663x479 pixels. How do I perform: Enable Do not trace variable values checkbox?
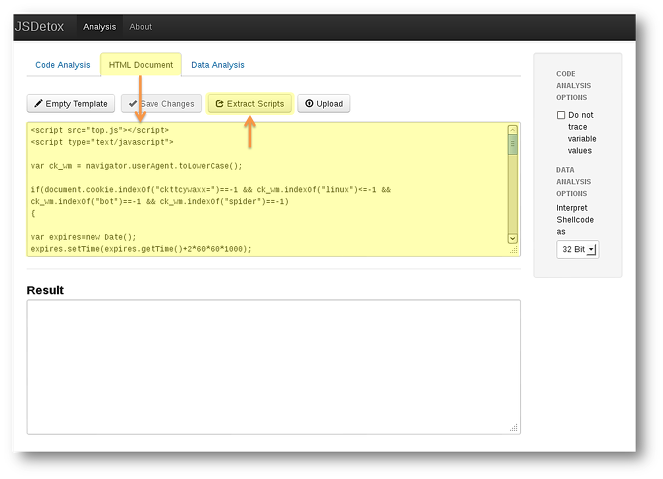tap(561, 115)
